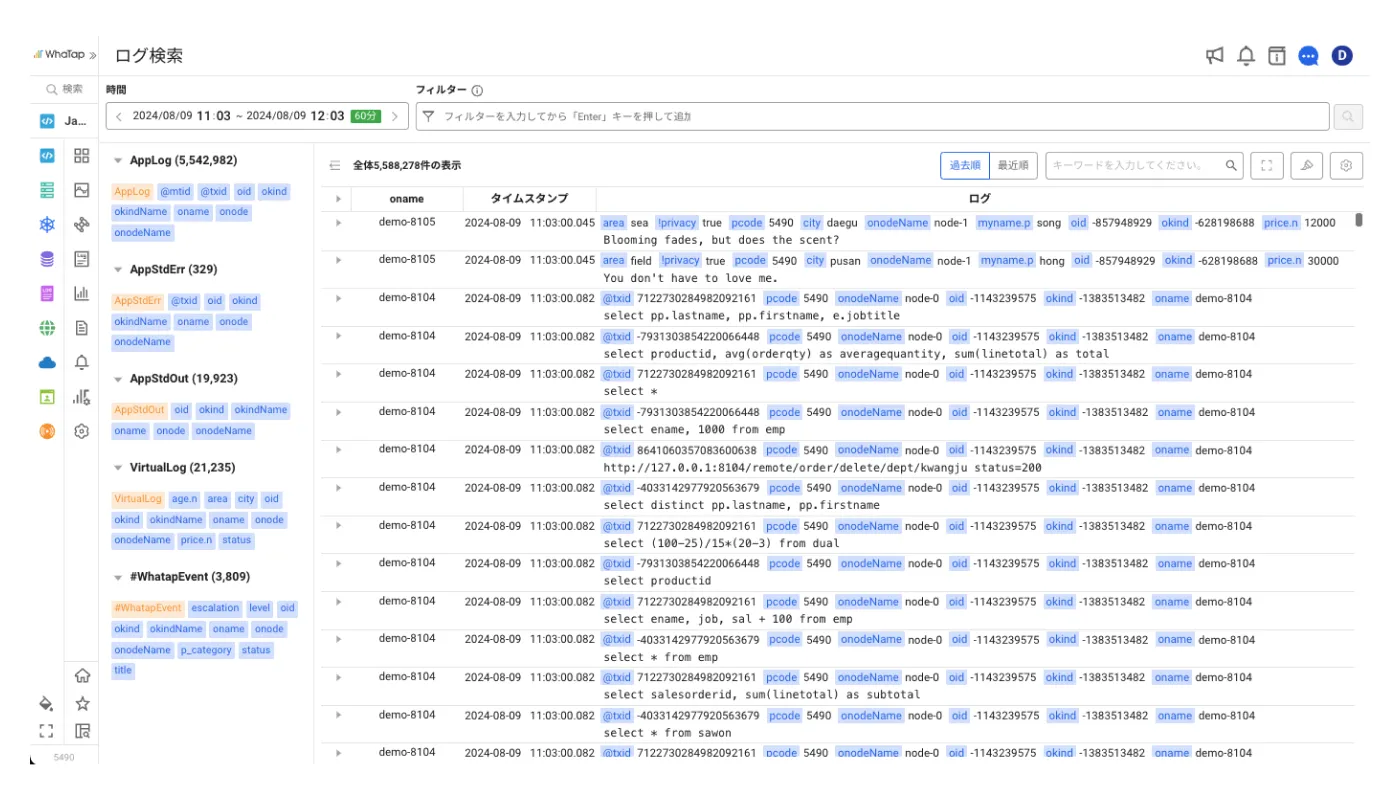This screenshot has width=1400, height=800.
Task: Expand the log row 'Blooming fades, but does the scent?'
Action: (x=338, y=223)
